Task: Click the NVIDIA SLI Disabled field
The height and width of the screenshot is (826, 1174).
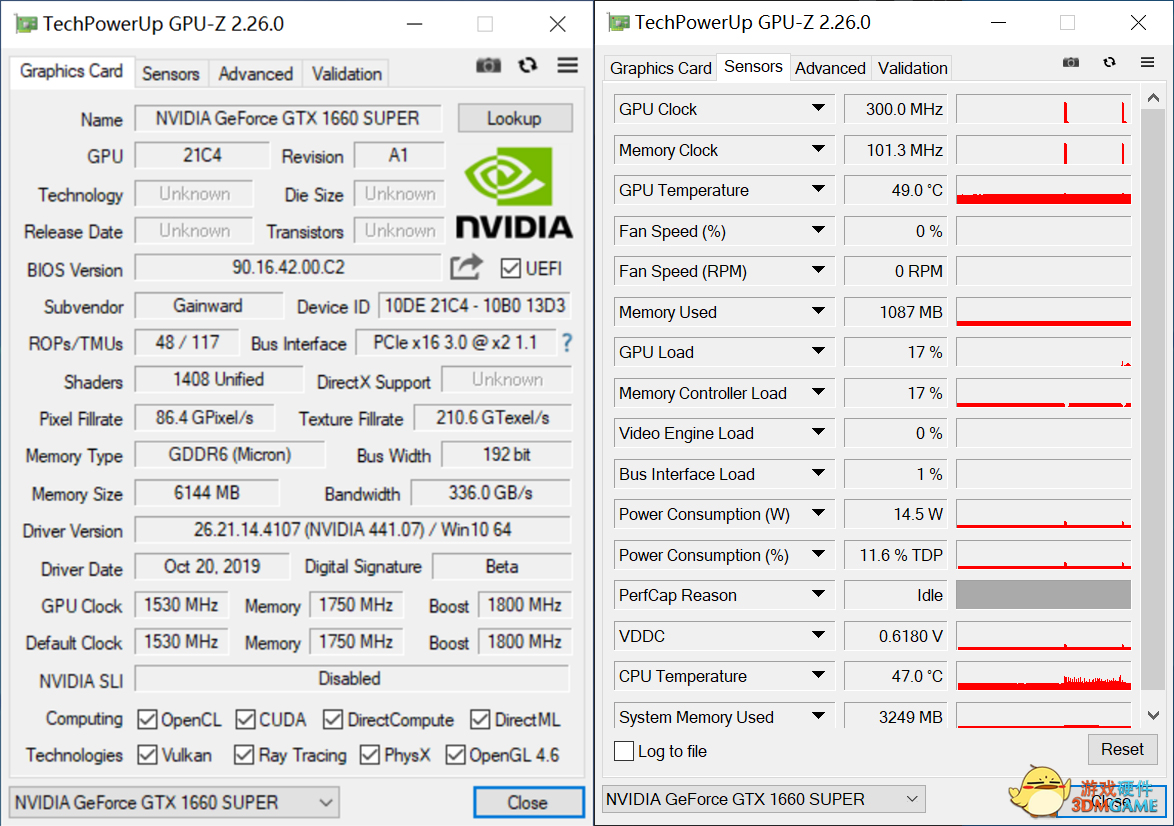Action: click(350, 678)
